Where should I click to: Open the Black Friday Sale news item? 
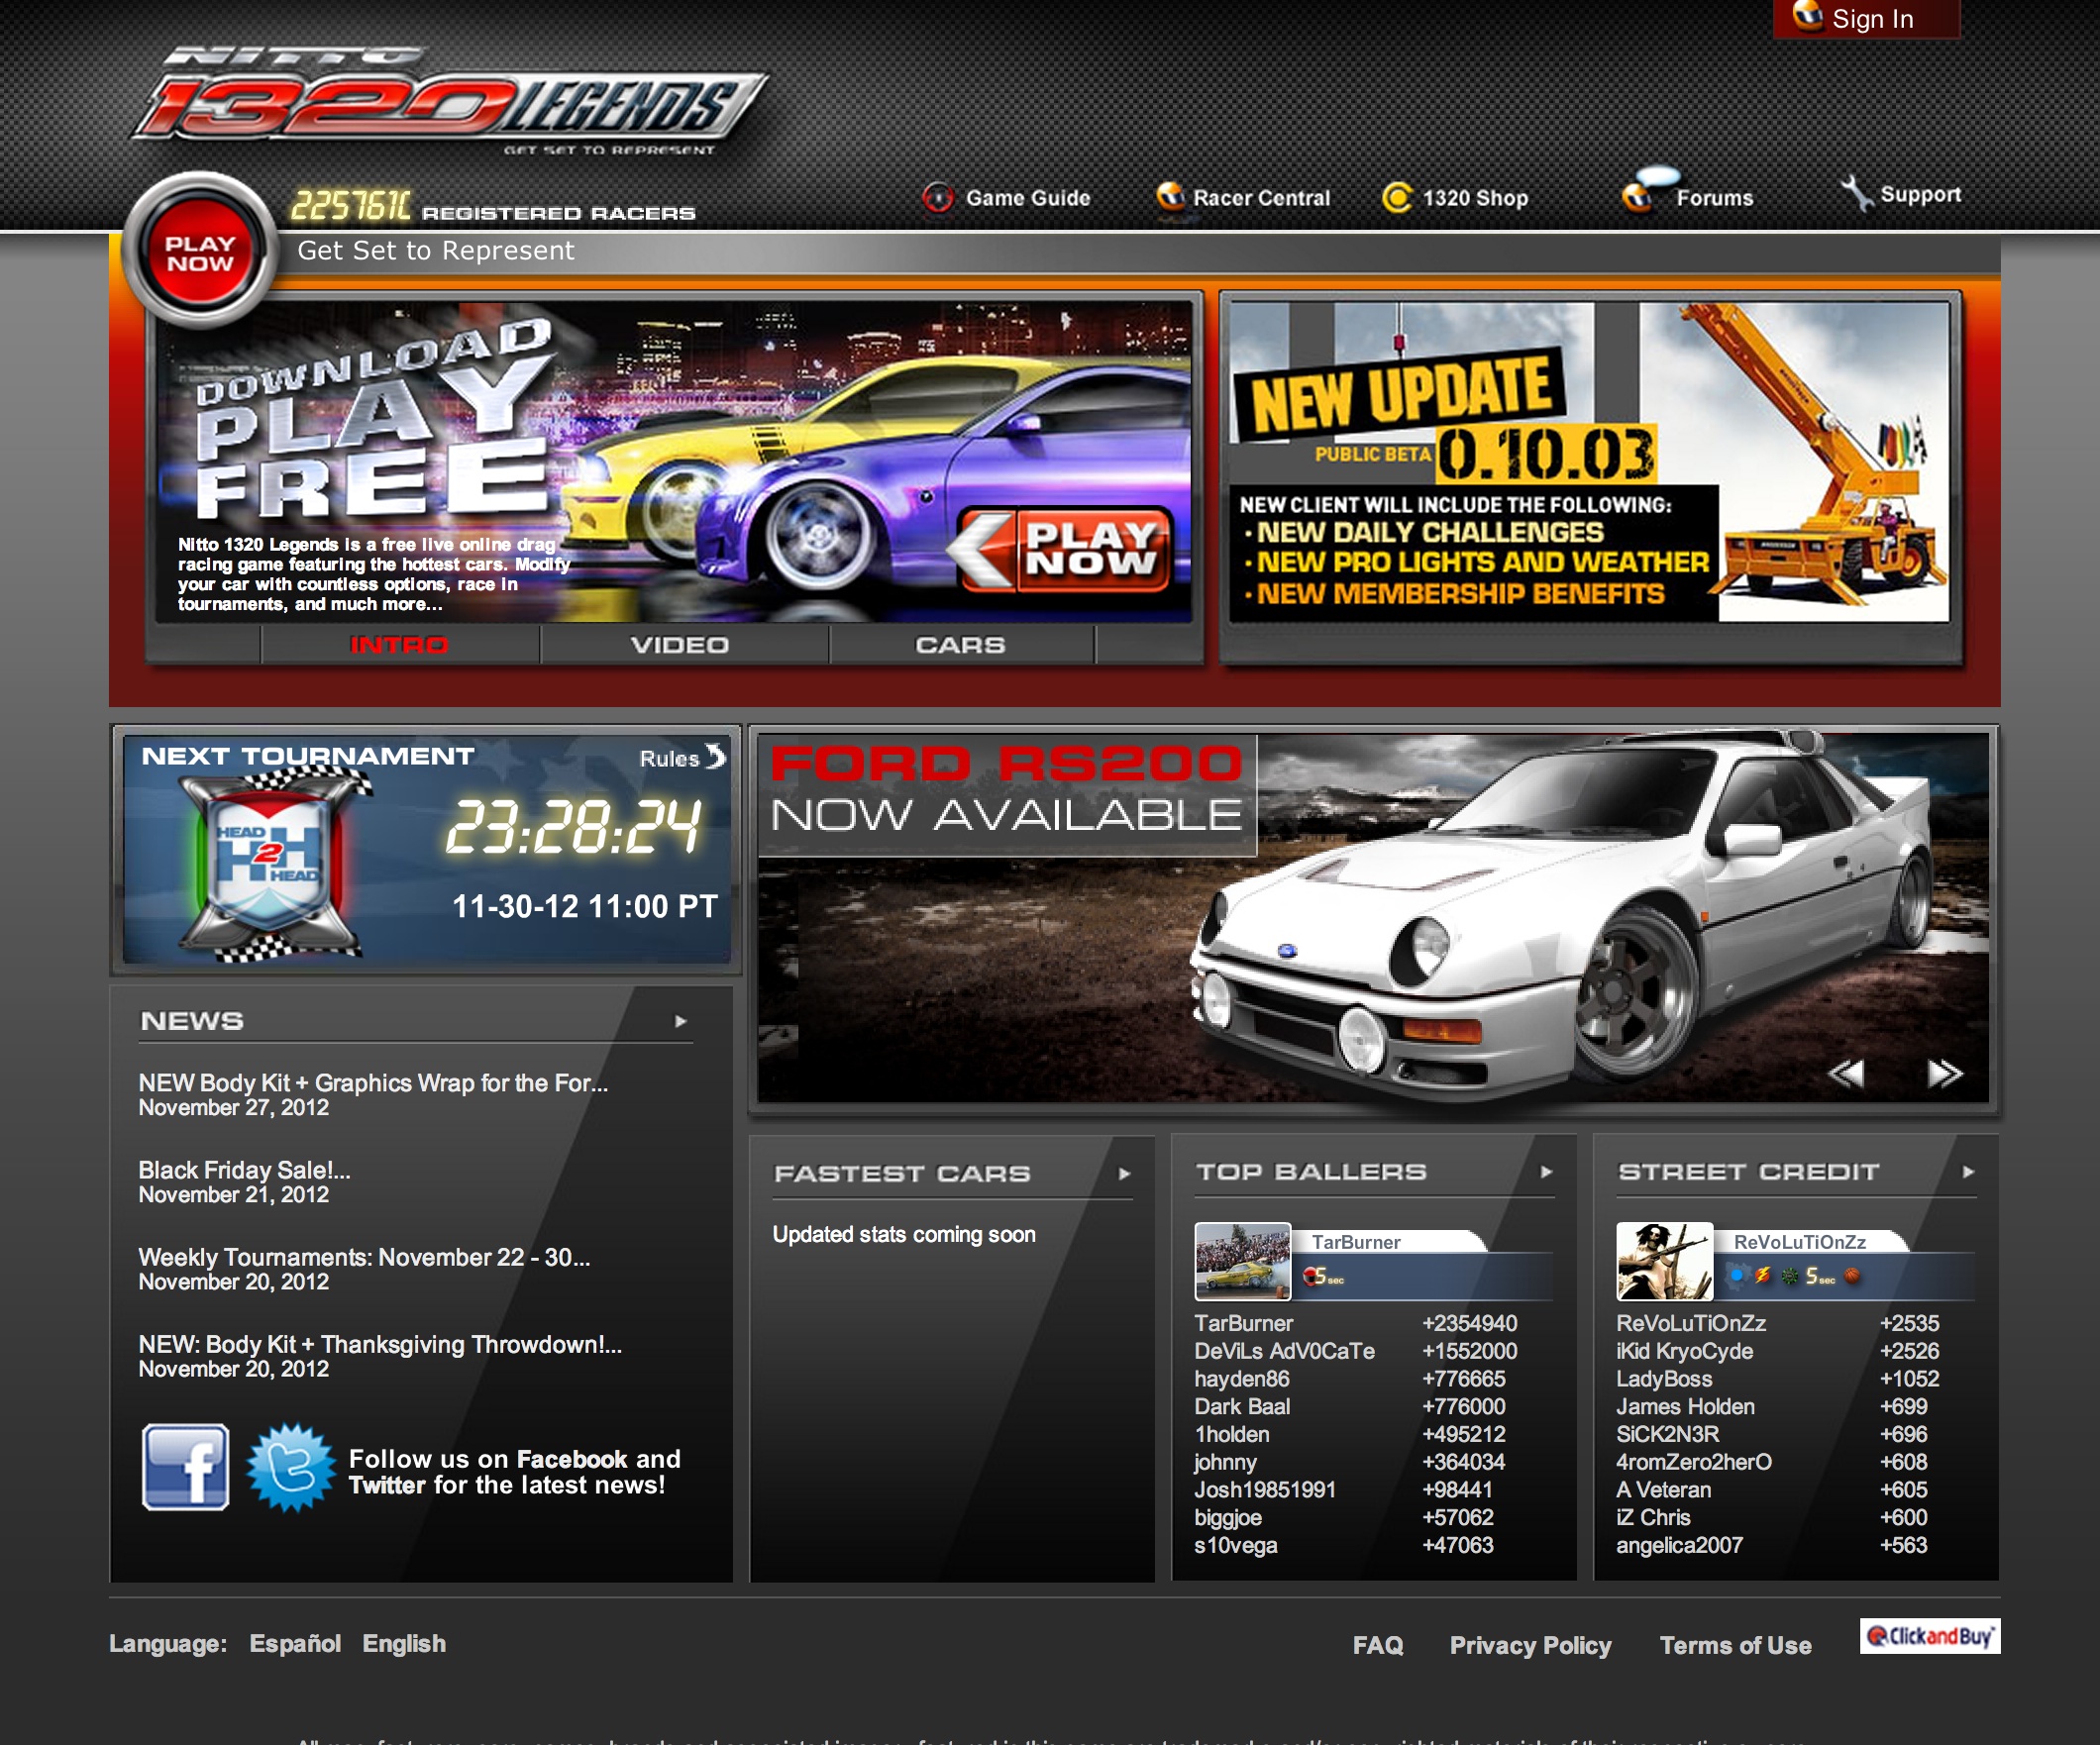tap(244, 1170)
